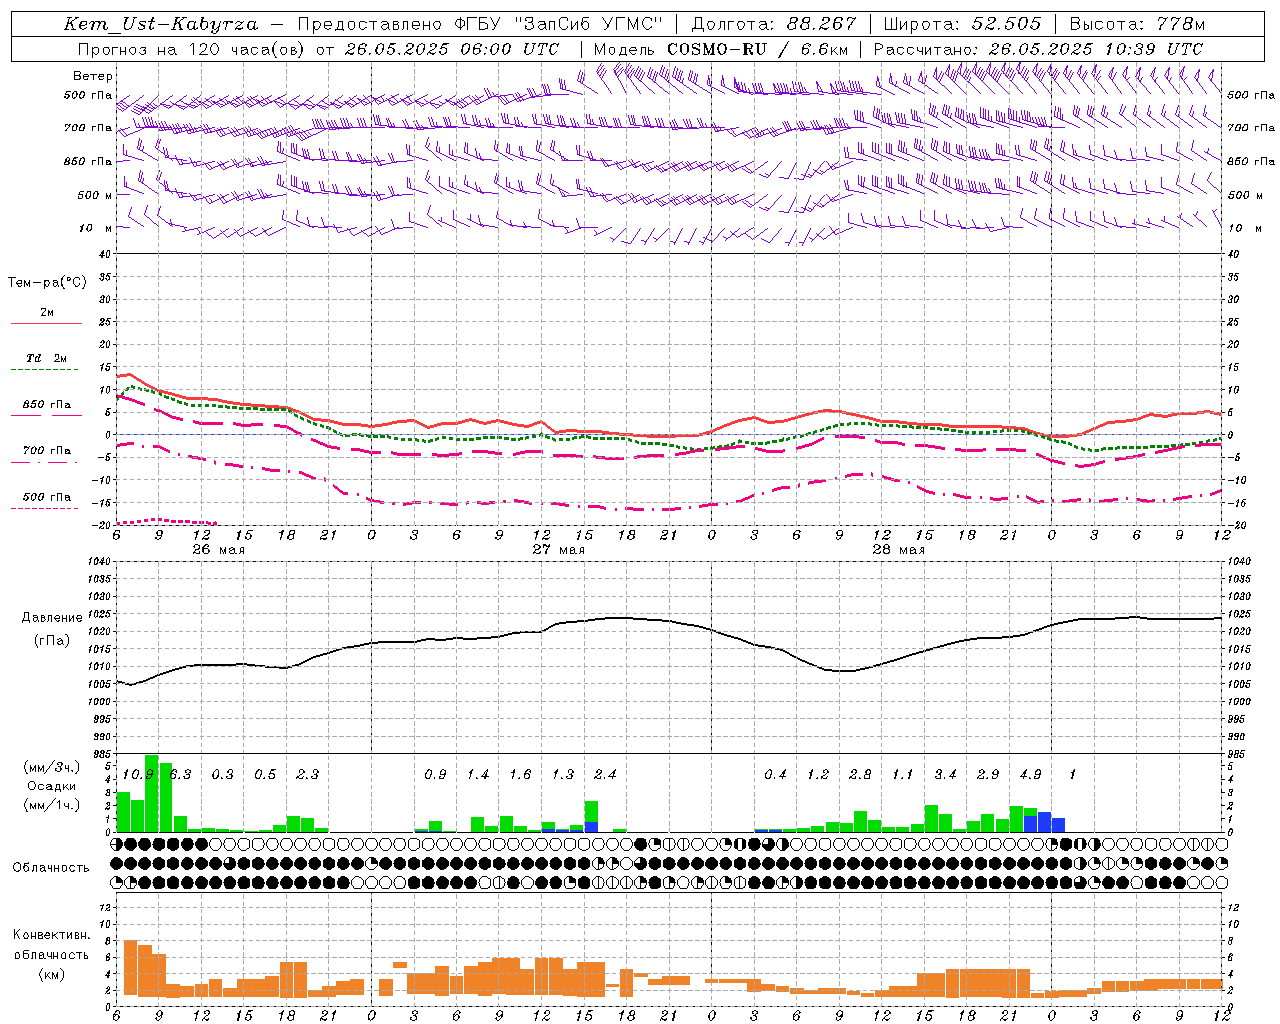Click the 1000 value on right pressure axis
The width and height of the screenshot is (1280, 1024).
click(x=1240, y=701)
